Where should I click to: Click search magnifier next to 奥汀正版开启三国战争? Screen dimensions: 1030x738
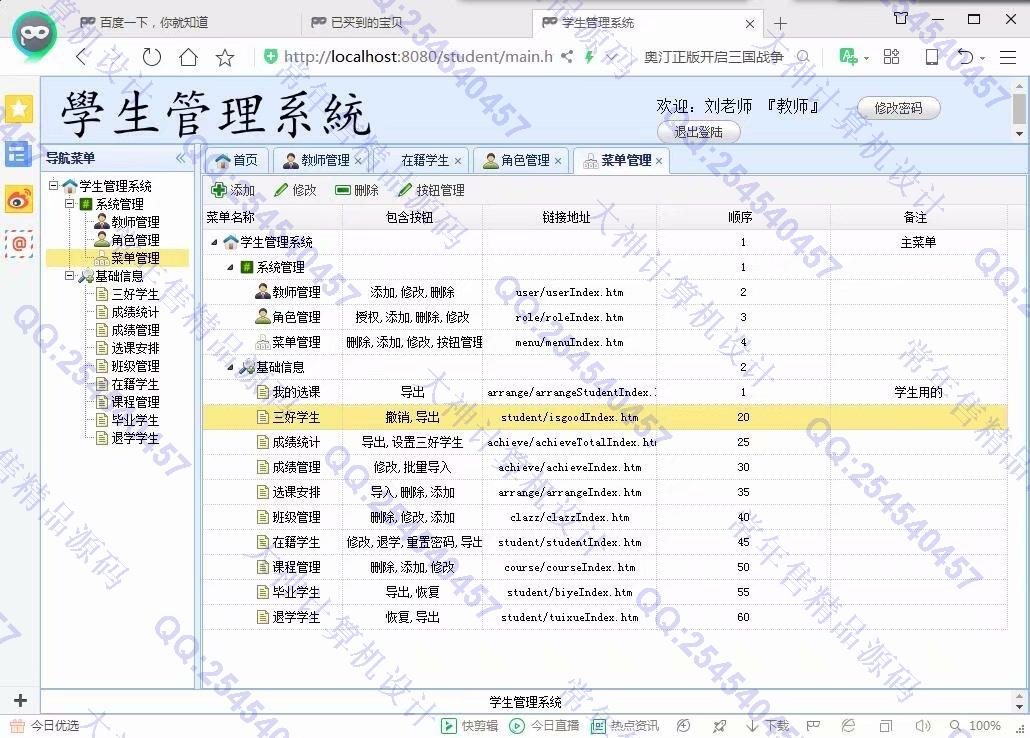click(x=803, y=57)
